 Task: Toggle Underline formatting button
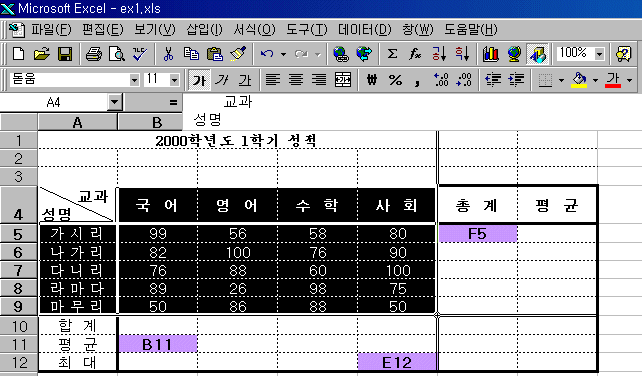pyautogui.click(x=245, y=79)
